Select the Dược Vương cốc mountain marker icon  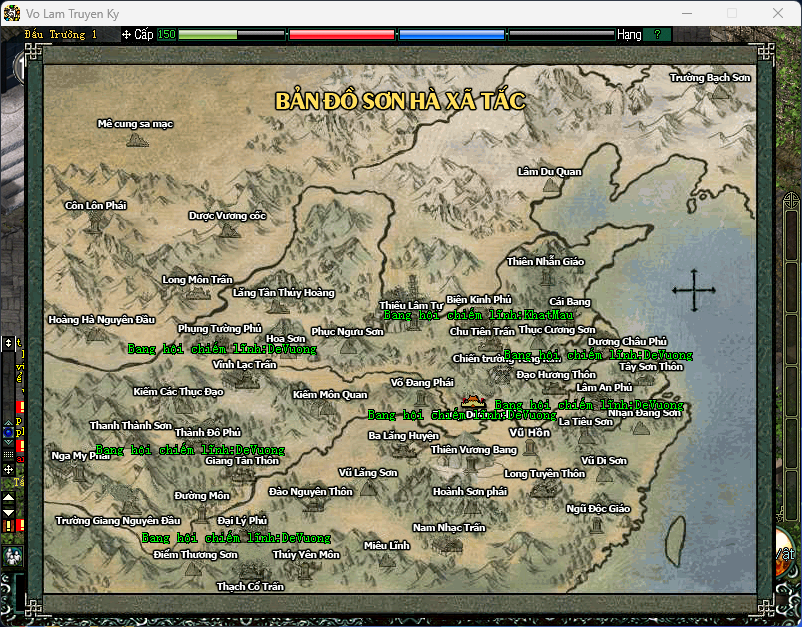pos(229,230)
